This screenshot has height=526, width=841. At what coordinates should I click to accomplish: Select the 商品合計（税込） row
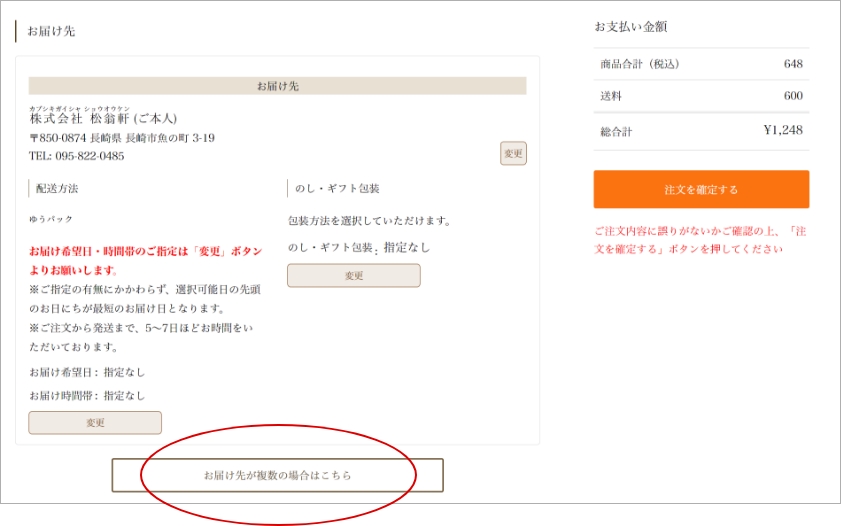click(700, 64)
